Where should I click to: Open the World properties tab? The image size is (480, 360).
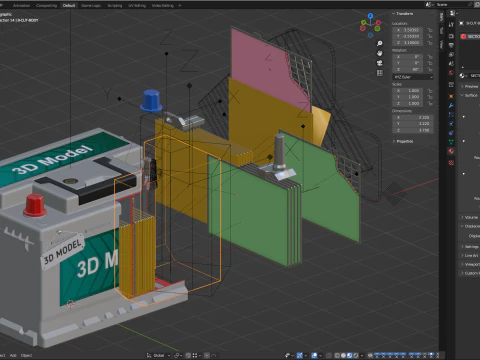point(451,73)
